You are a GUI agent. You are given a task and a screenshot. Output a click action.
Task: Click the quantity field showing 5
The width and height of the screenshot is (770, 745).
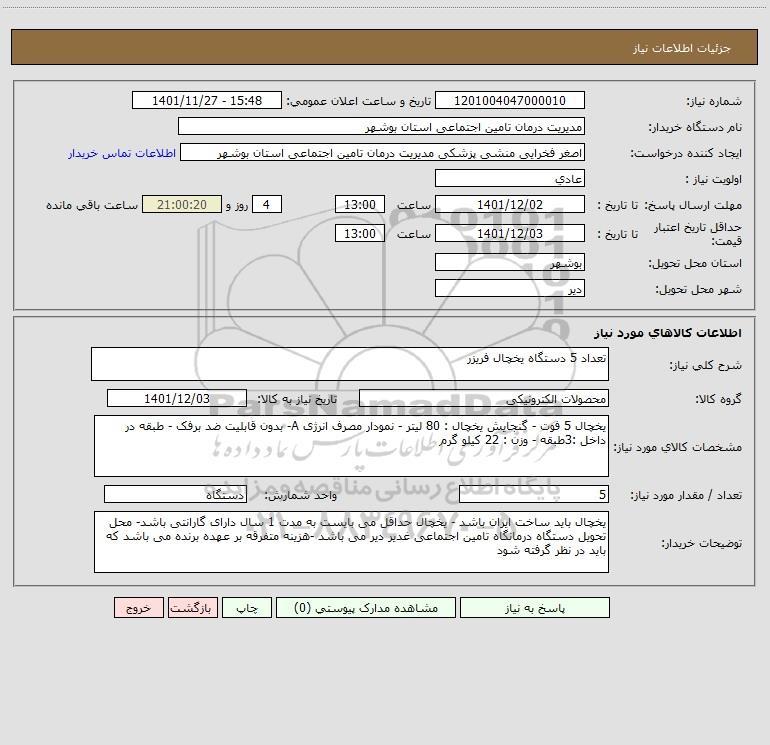[x=534, y=495]
